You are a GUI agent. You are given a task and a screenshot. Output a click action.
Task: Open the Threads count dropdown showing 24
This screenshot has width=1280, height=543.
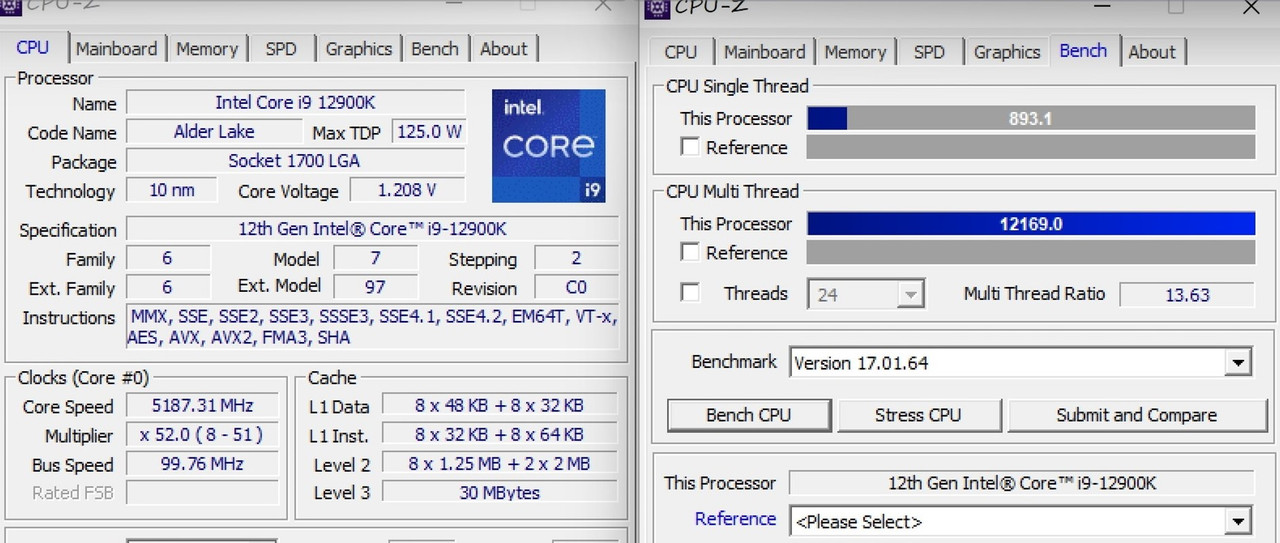click(866, 294)
